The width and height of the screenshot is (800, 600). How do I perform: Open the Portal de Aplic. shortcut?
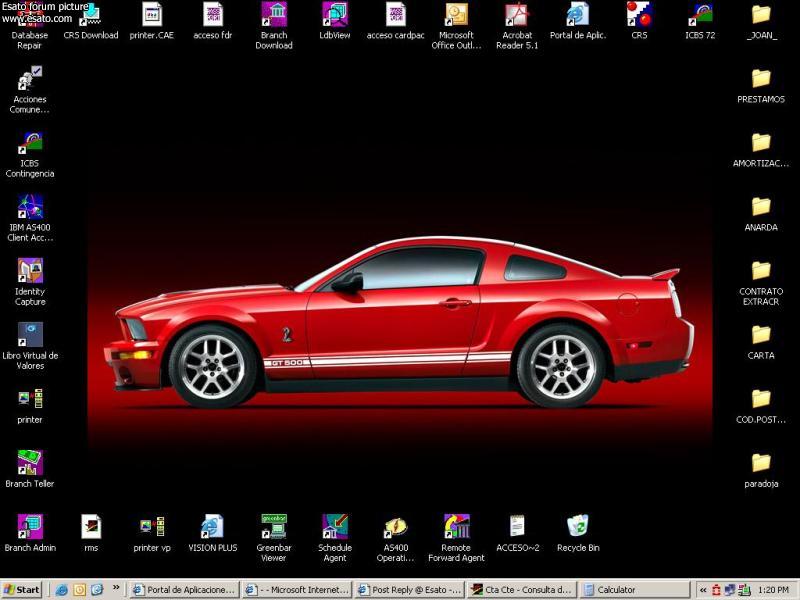click(x=578, y=21)
